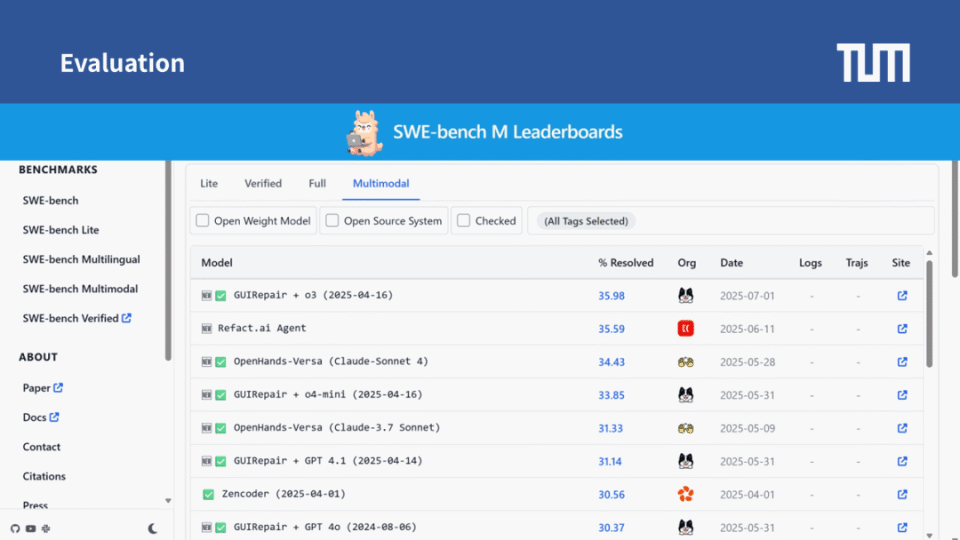Open SWE-bench Multilingual in the sidebar
Screen dimensions: 960x540
click(x=81, y=259)
